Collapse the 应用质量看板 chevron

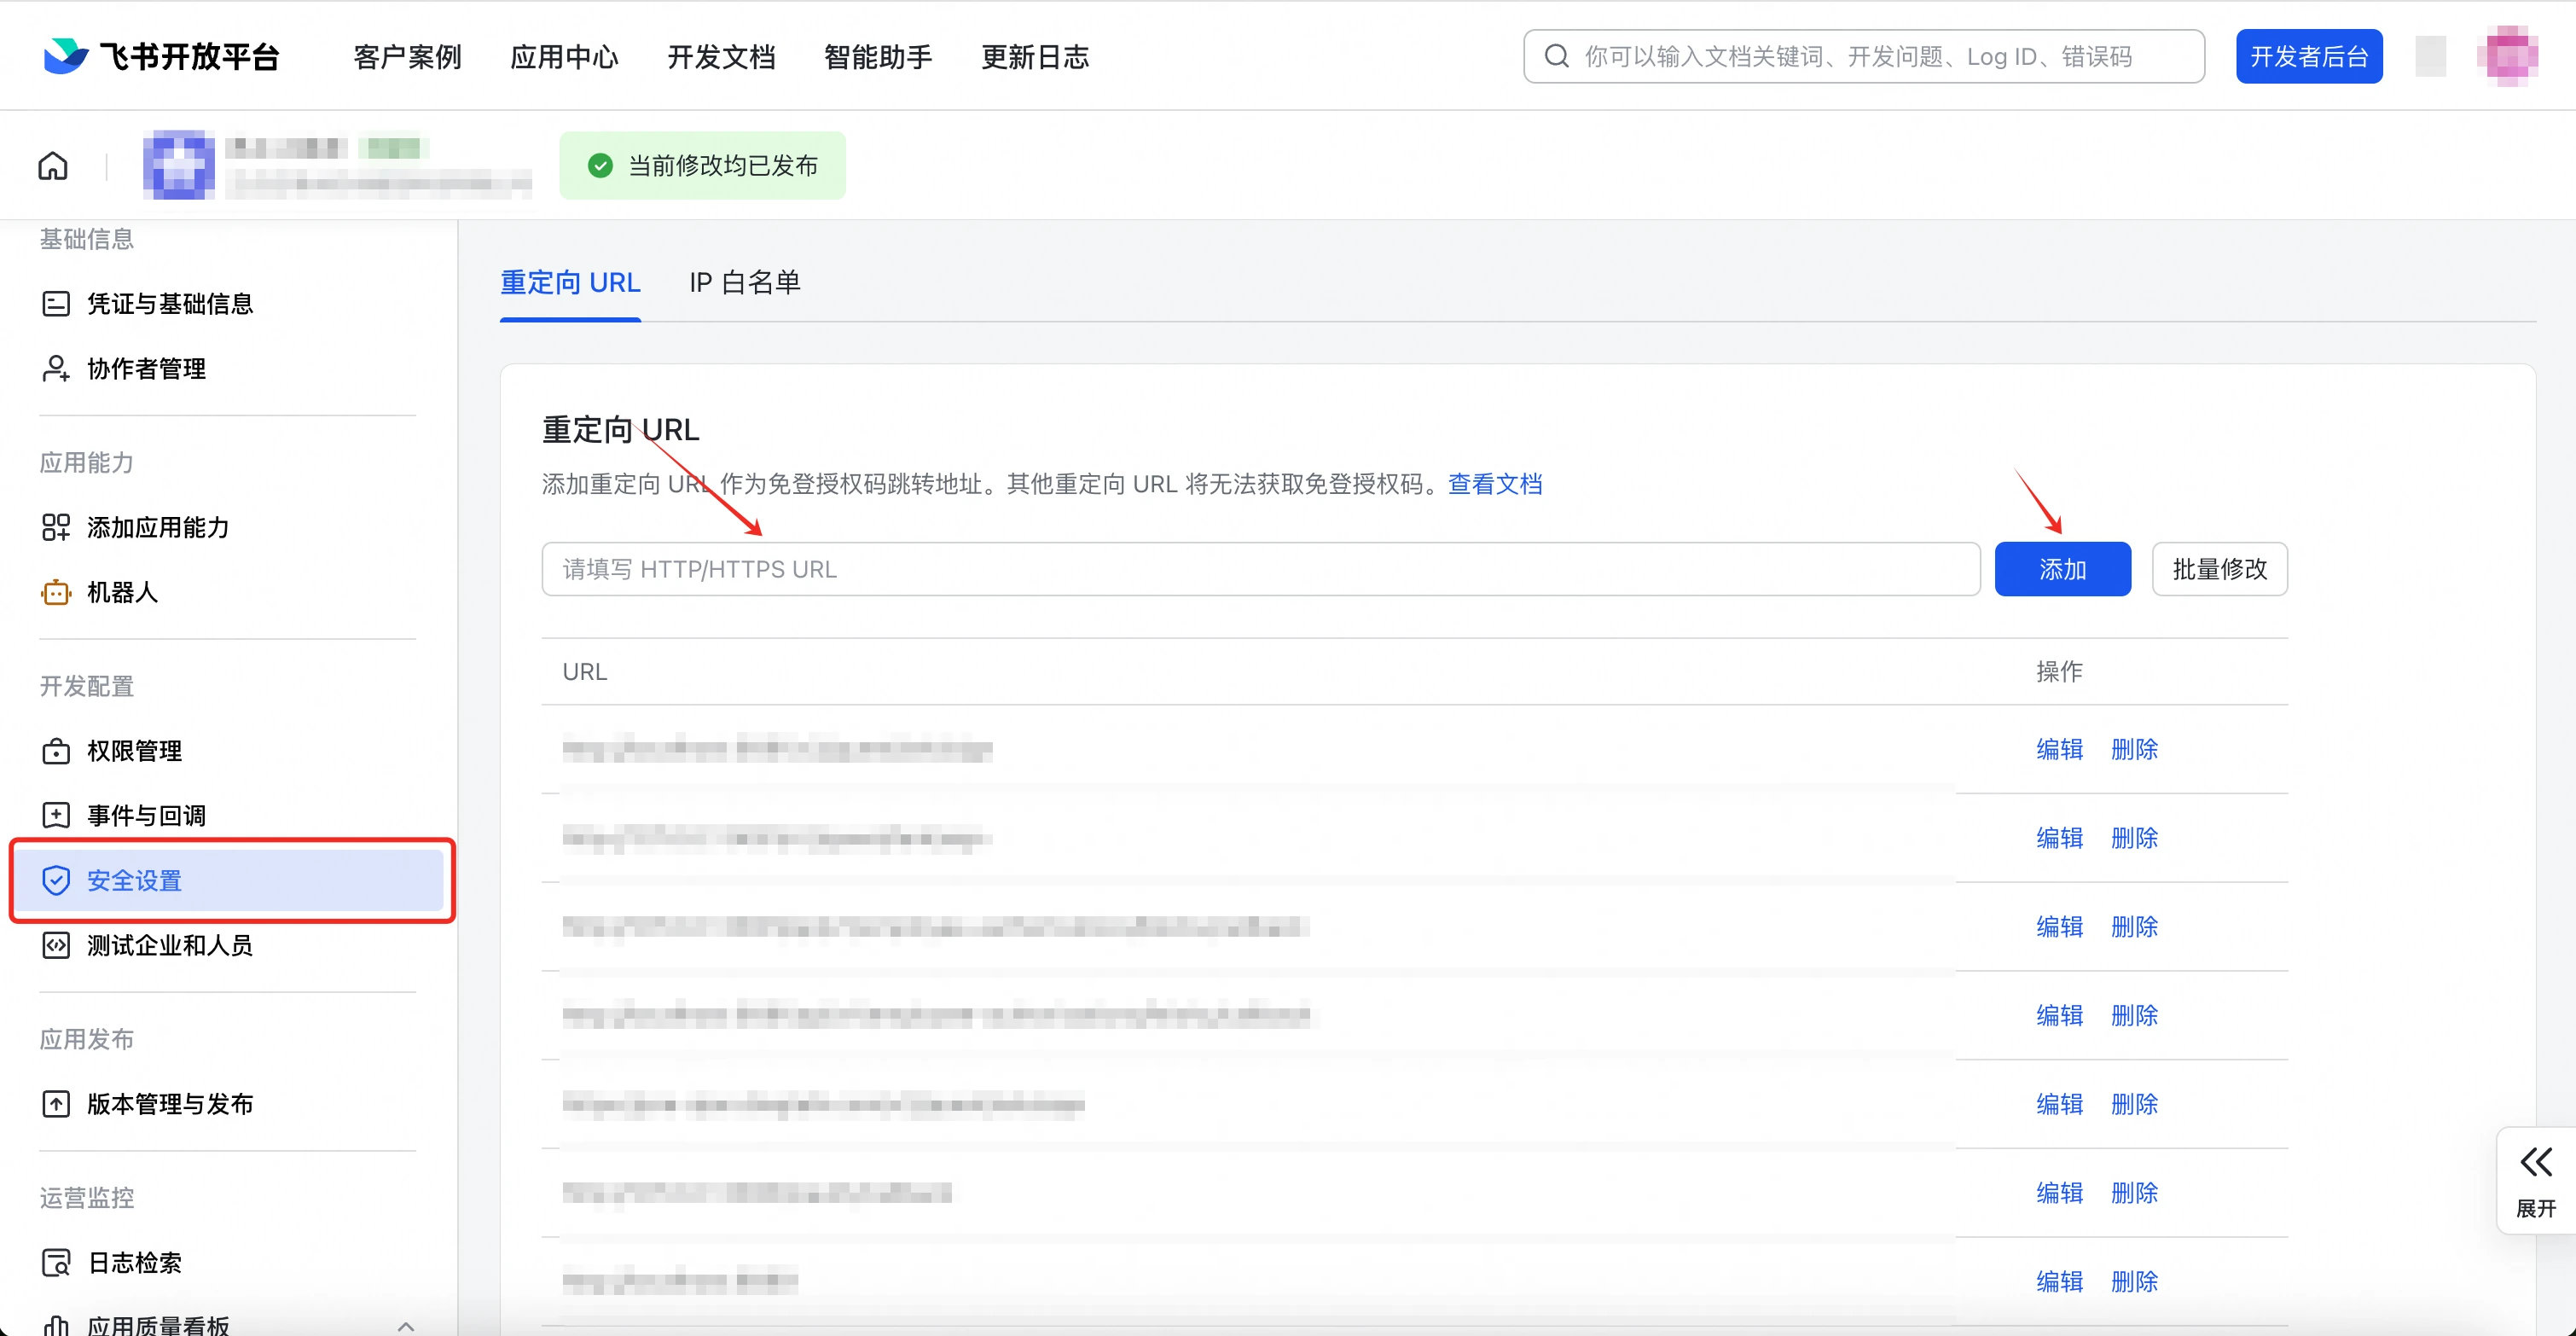coord(406,1326)
